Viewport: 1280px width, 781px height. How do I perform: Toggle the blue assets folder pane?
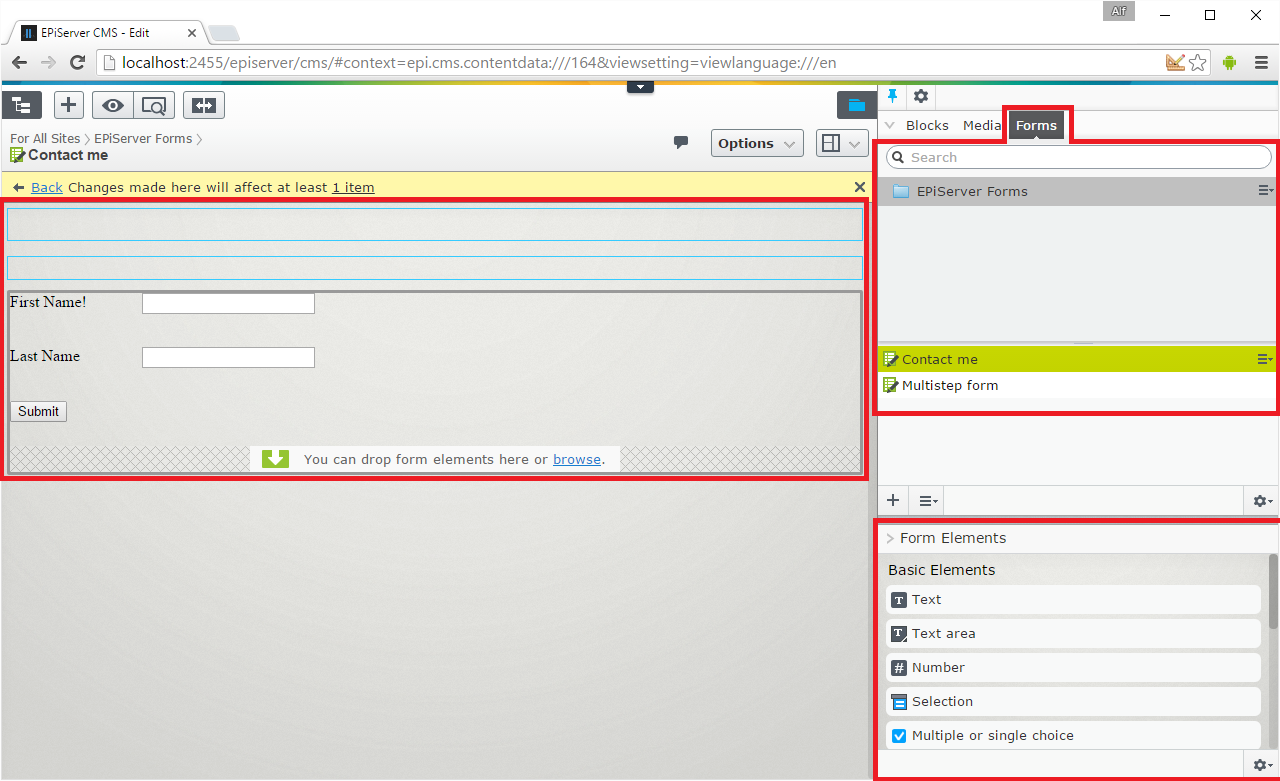click(856, 105)
